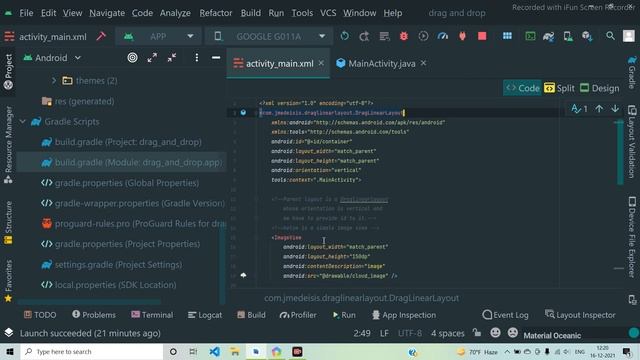Open line separator LF selector
640x360 pixels.
[x=384, y=333]
